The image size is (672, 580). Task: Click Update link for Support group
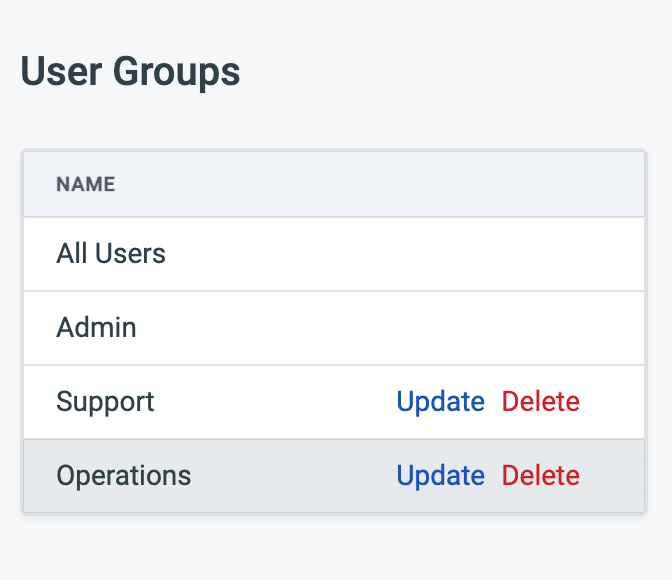440,402
